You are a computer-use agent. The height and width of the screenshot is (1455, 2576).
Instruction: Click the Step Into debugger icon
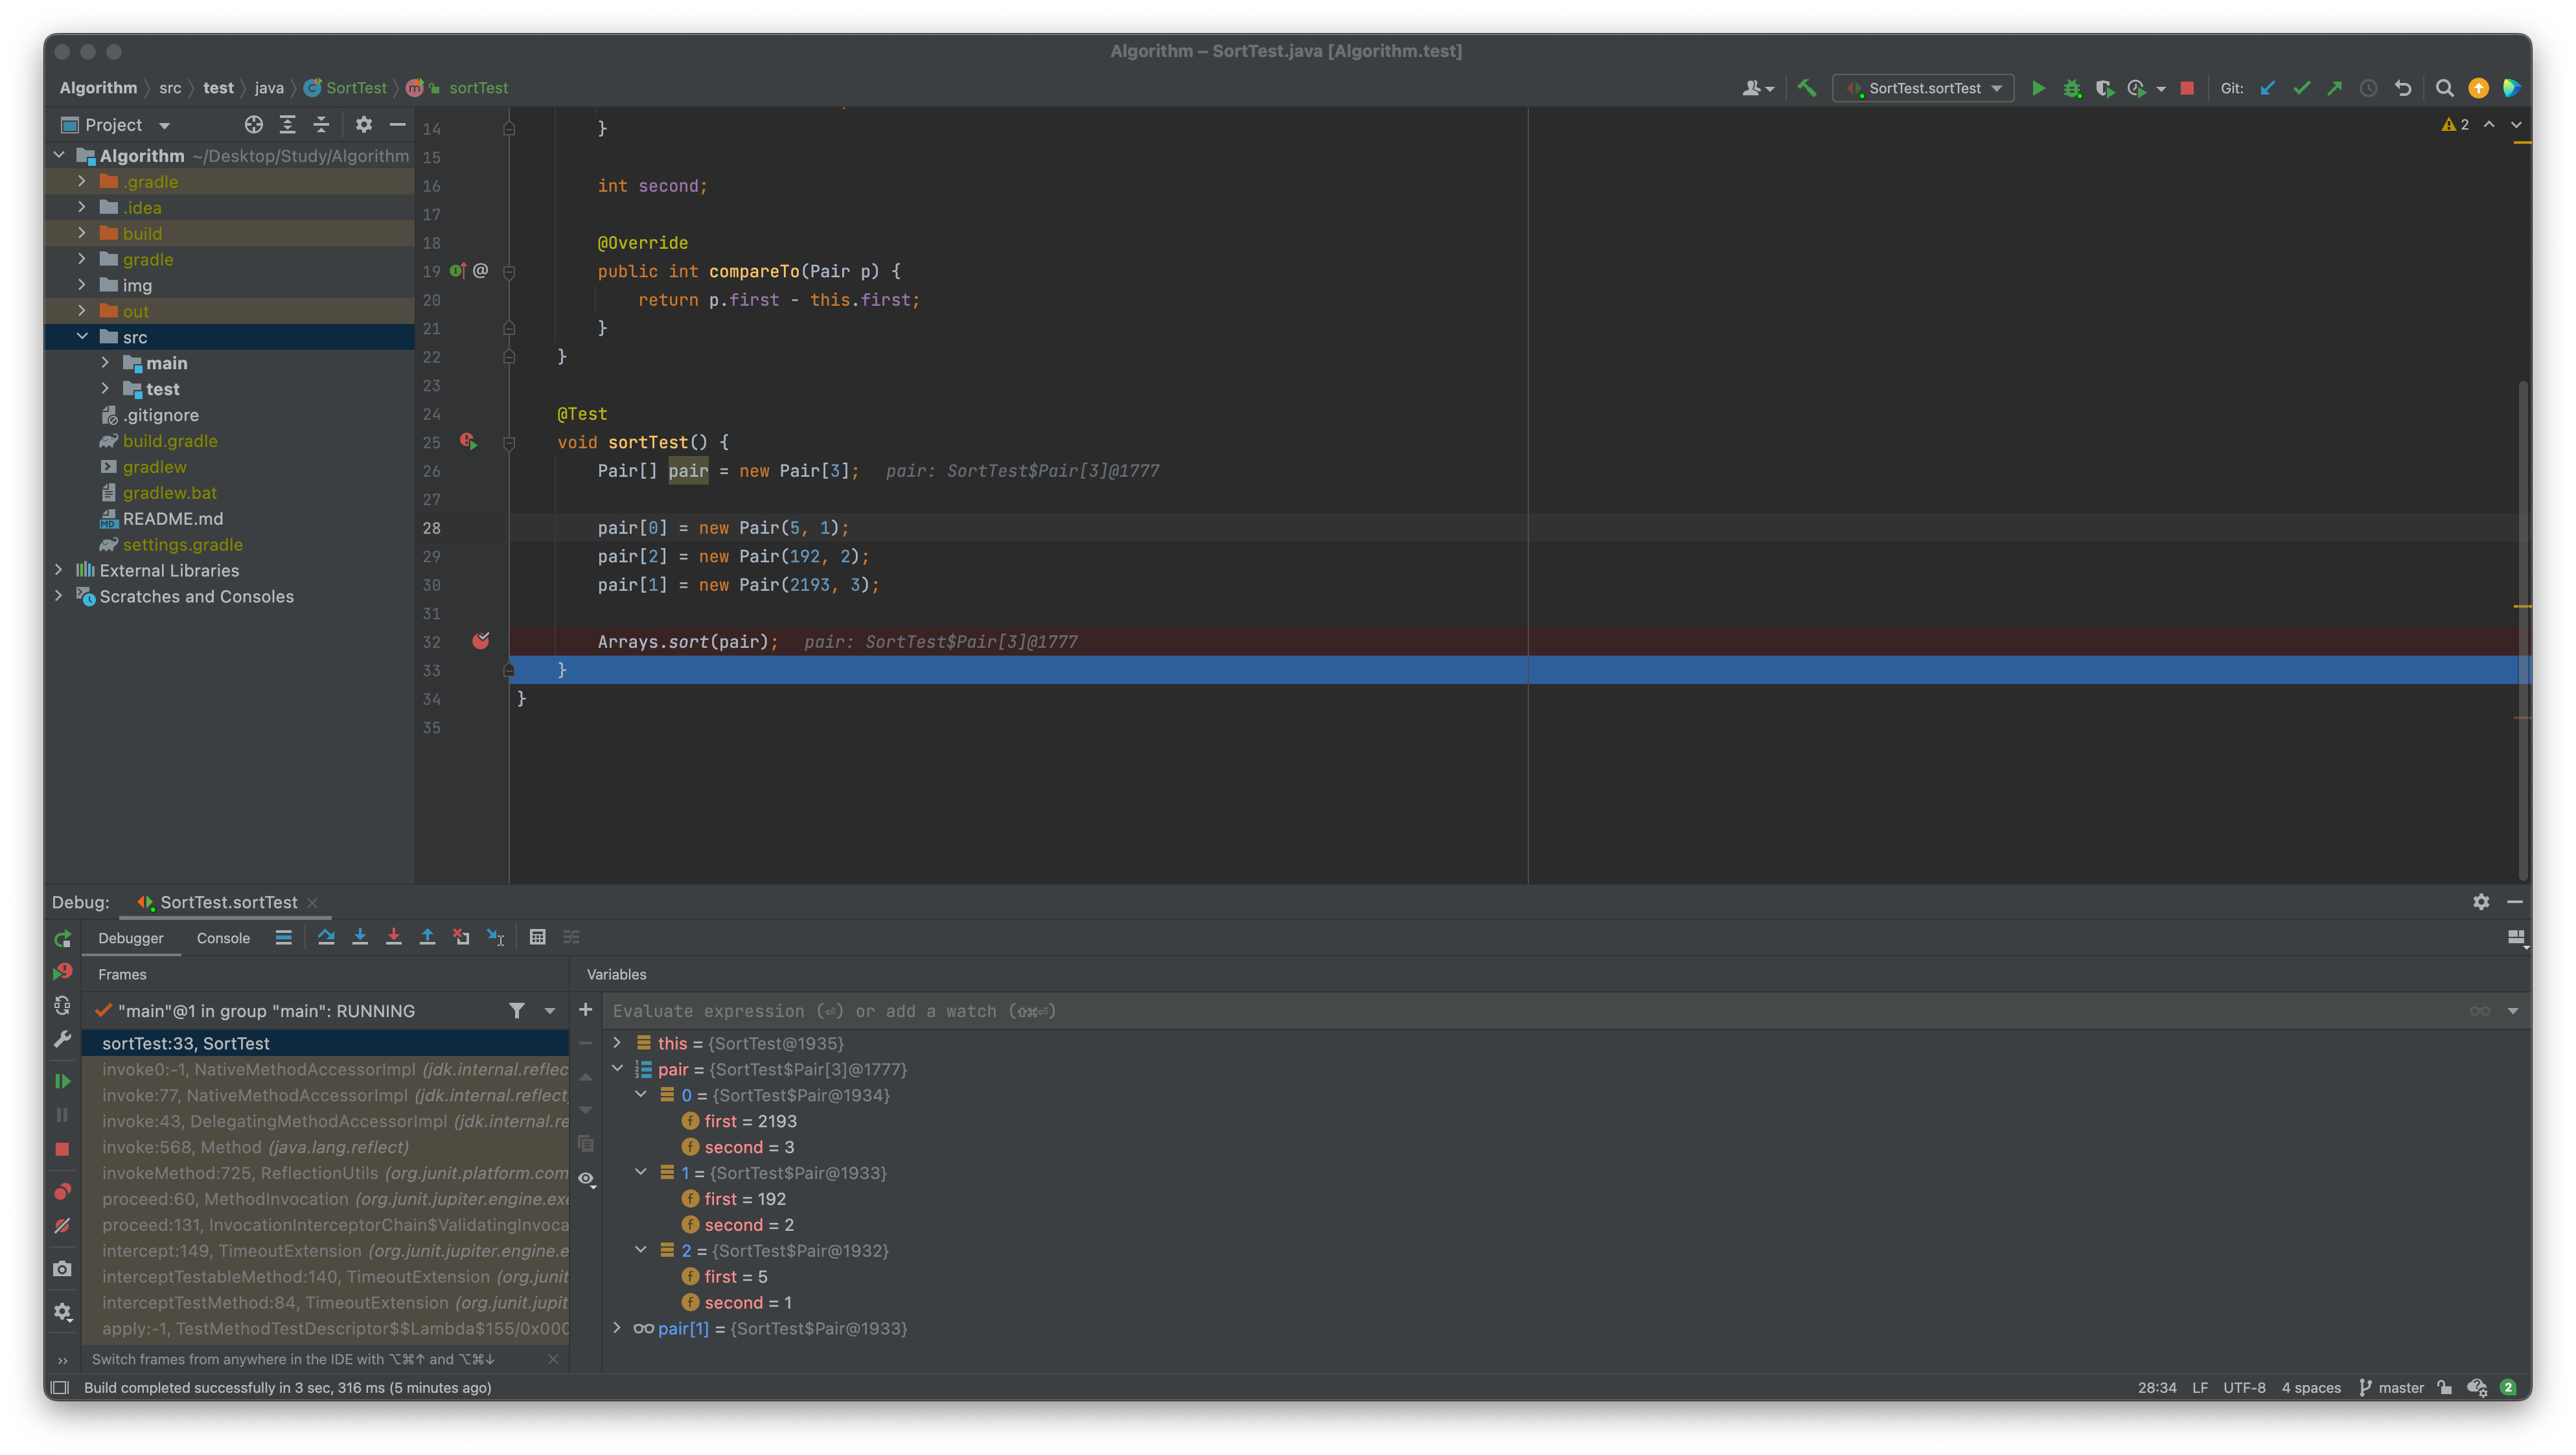click(x=360, y=937)
